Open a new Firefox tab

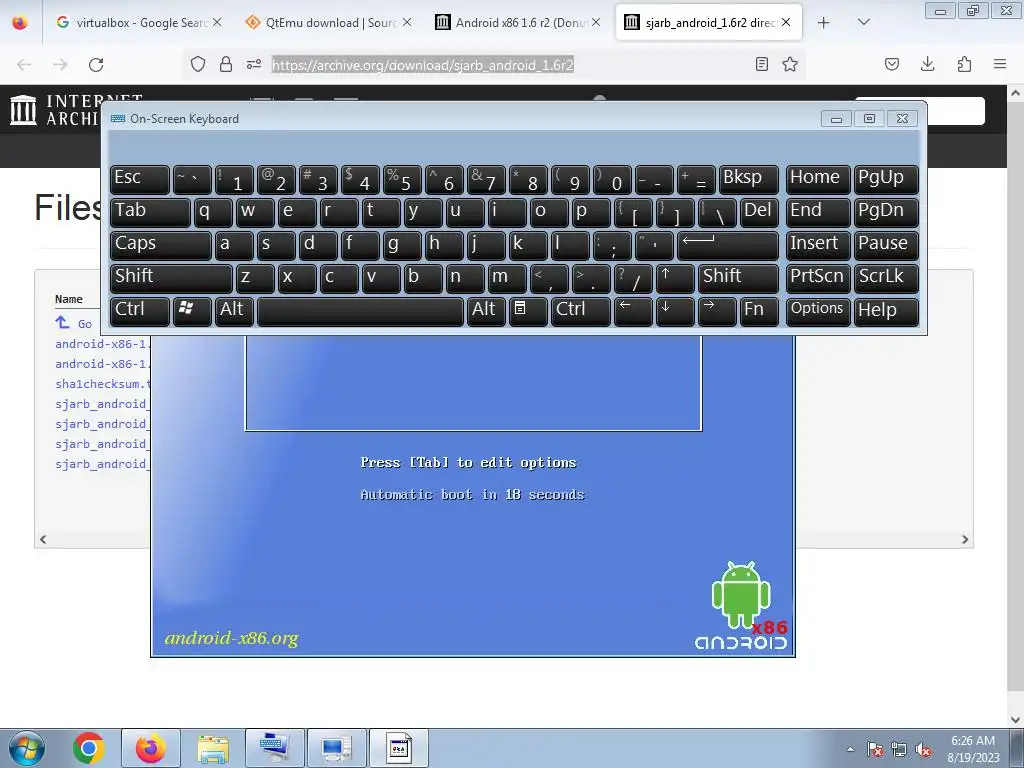824,23
